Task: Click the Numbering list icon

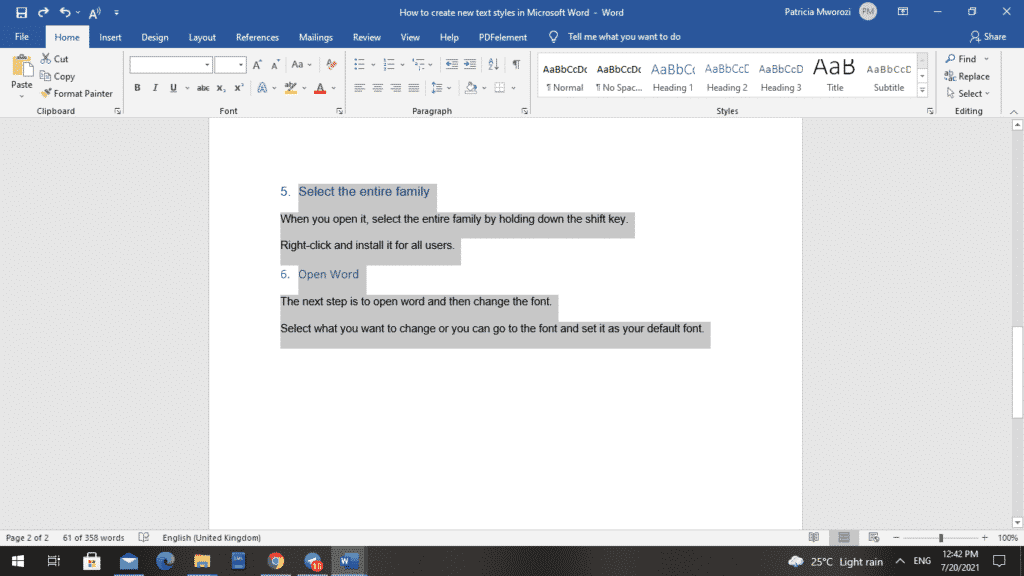Action: pos(389,64)
